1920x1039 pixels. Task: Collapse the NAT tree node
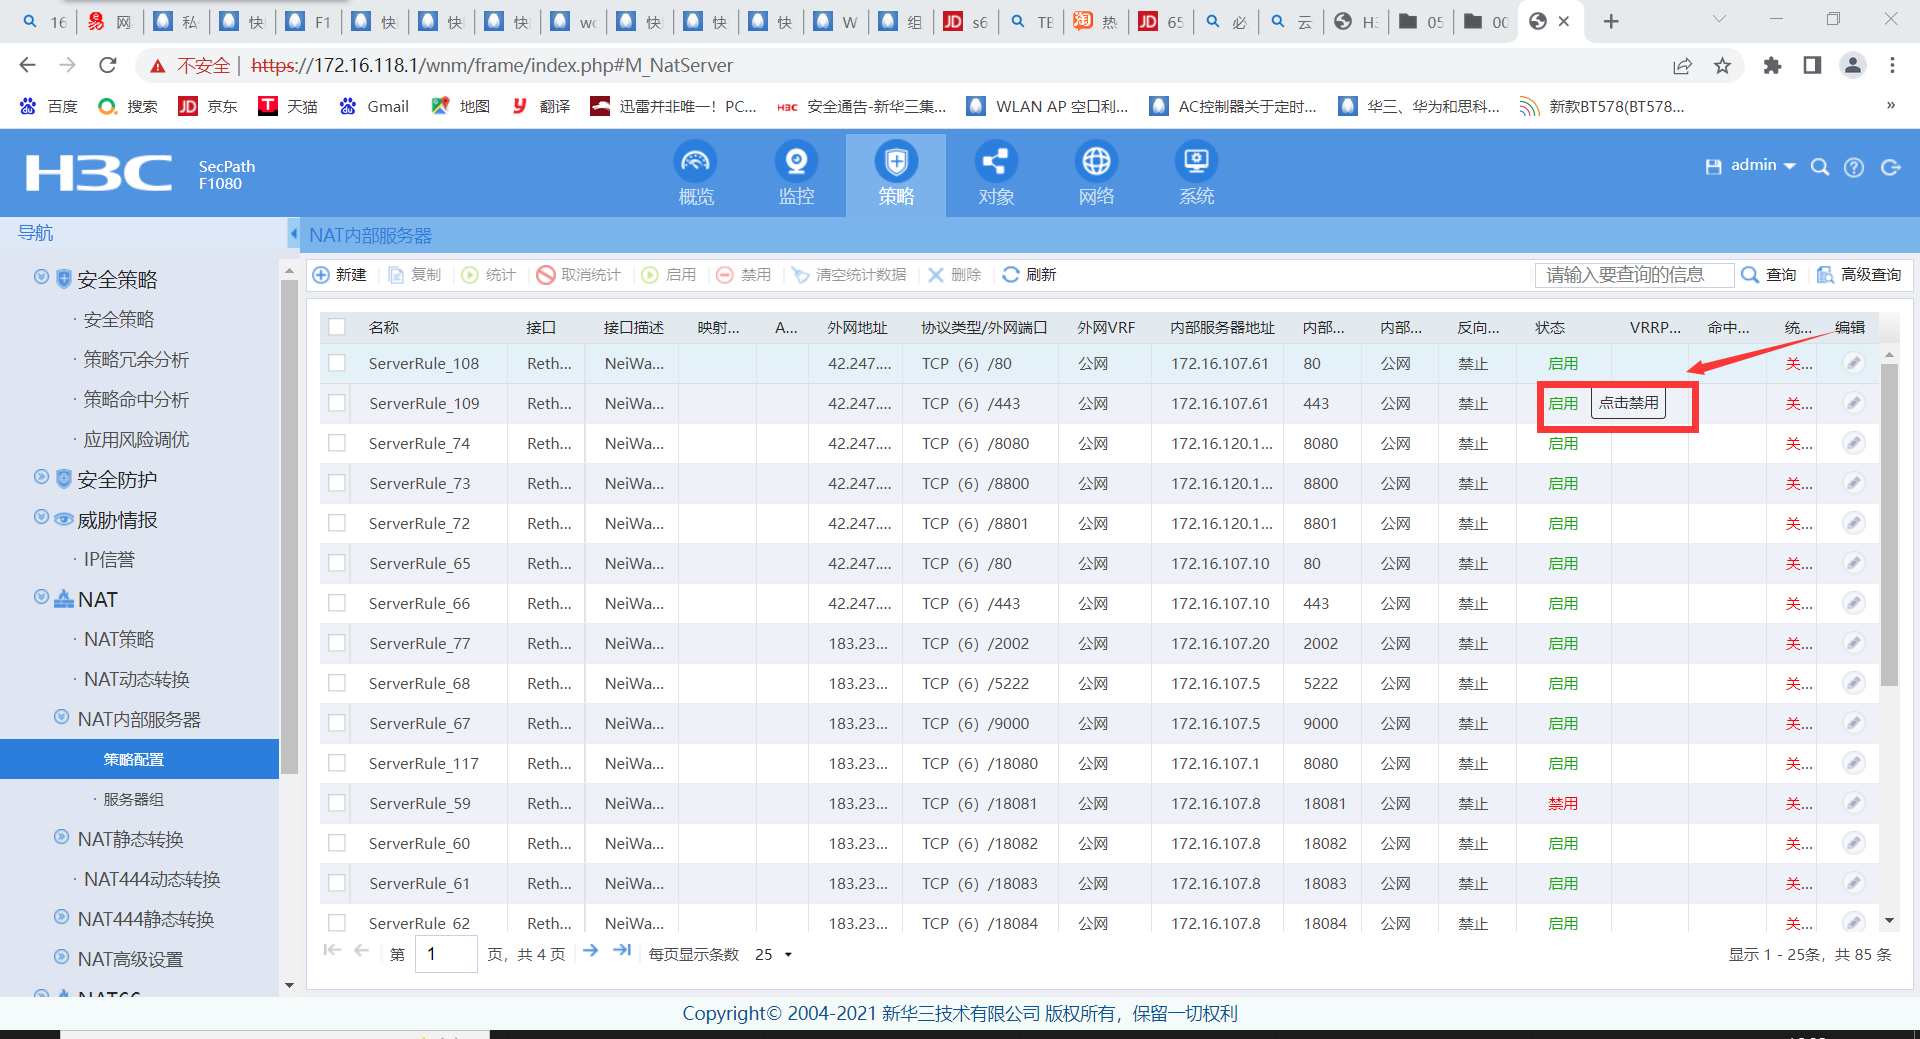coord(41,598)
